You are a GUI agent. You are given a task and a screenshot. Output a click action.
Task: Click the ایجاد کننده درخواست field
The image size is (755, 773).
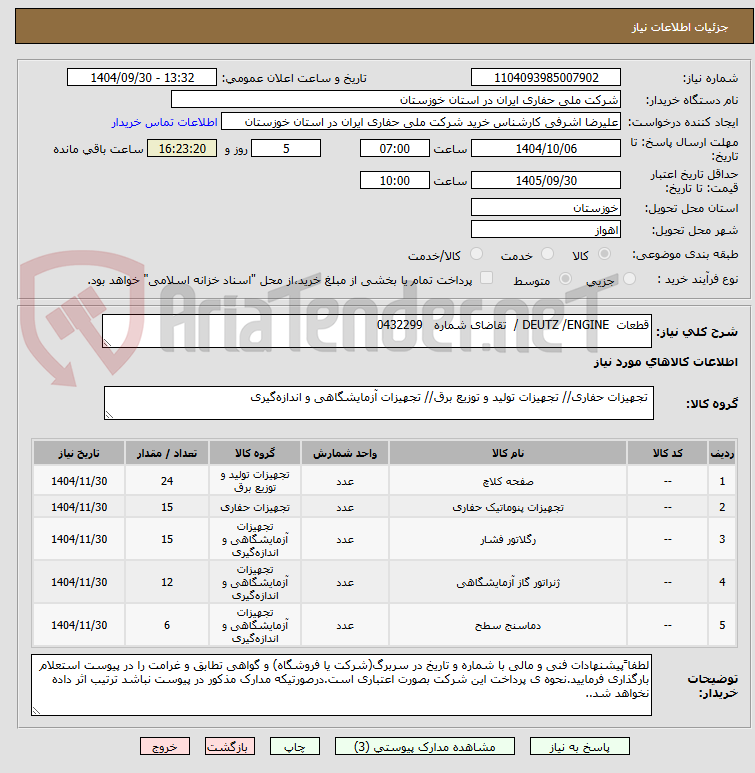[x=421, y=122]
